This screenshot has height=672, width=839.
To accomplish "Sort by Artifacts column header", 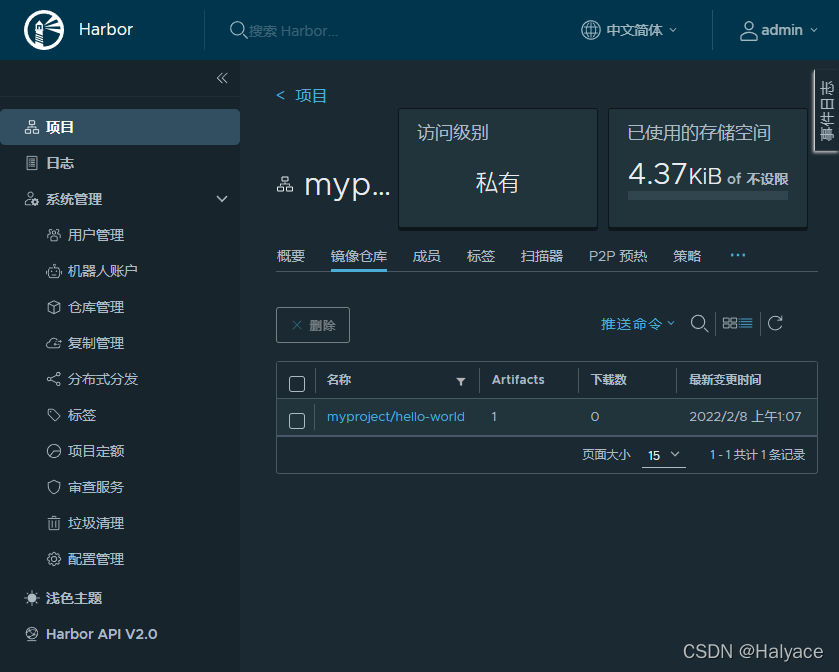I will 518,380.
